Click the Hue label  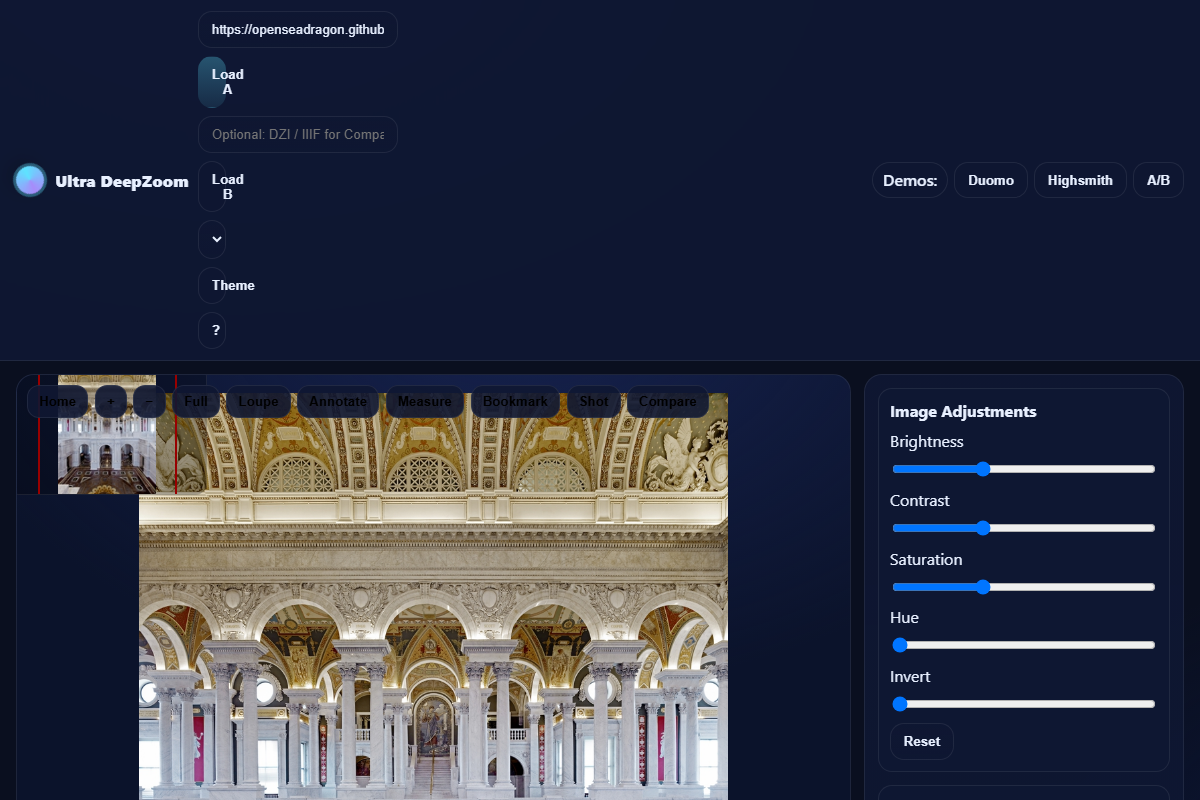904,618
